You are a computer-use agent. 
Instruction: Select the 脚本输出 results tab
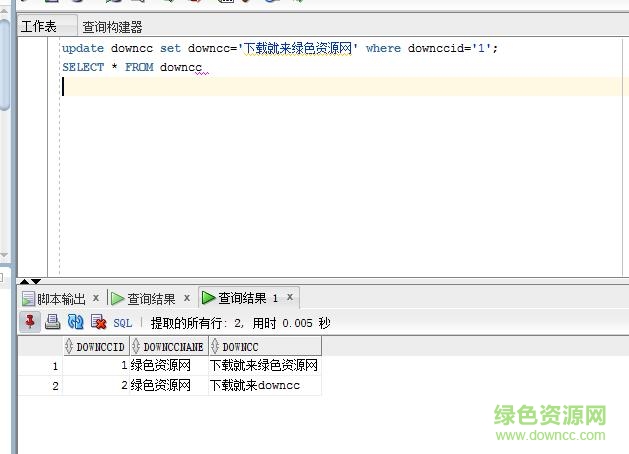[x=61, y=299]
